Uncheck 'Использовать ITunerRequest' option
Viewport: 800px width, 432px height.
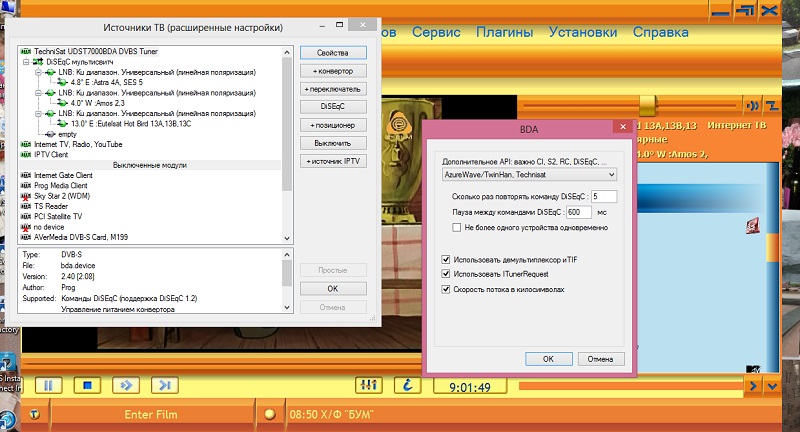tap(445, 274)
